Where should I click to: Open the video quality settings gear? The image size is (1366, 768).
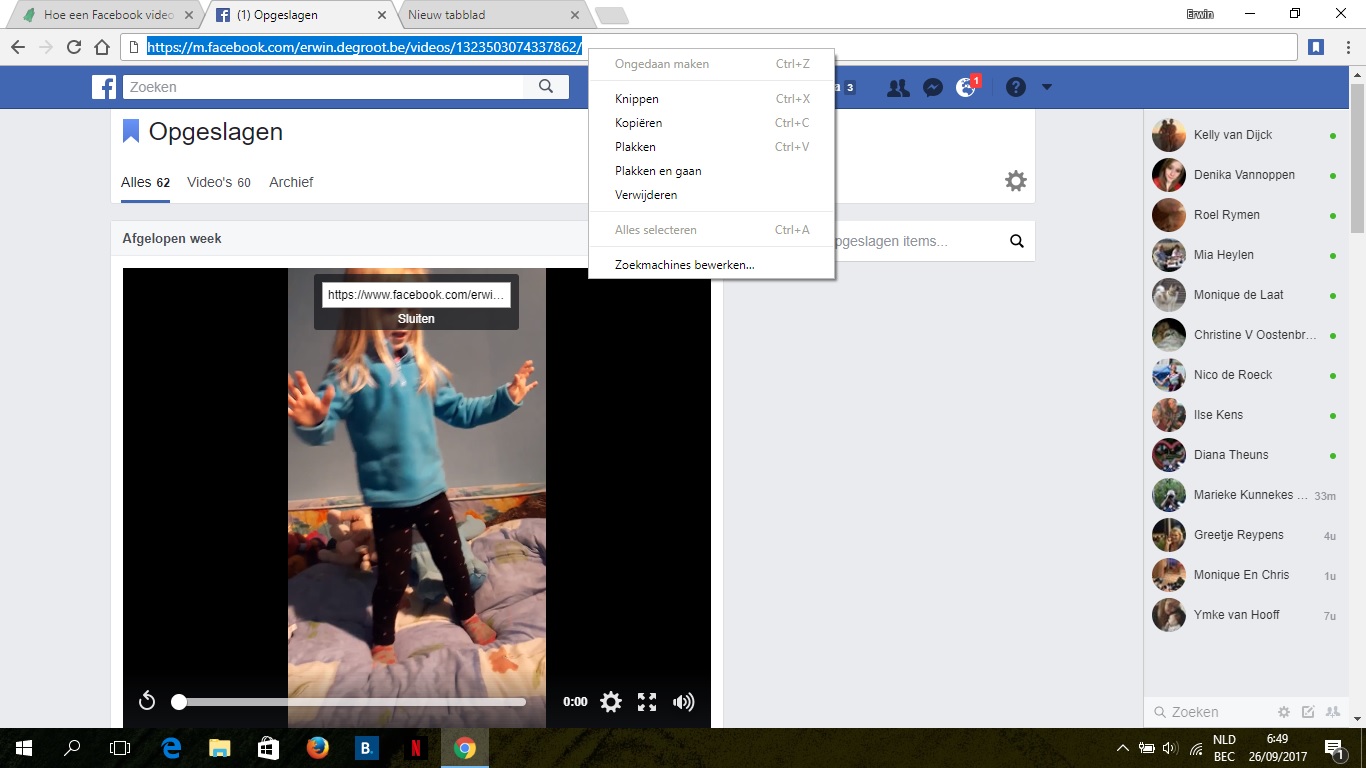[x=611, y=702]
